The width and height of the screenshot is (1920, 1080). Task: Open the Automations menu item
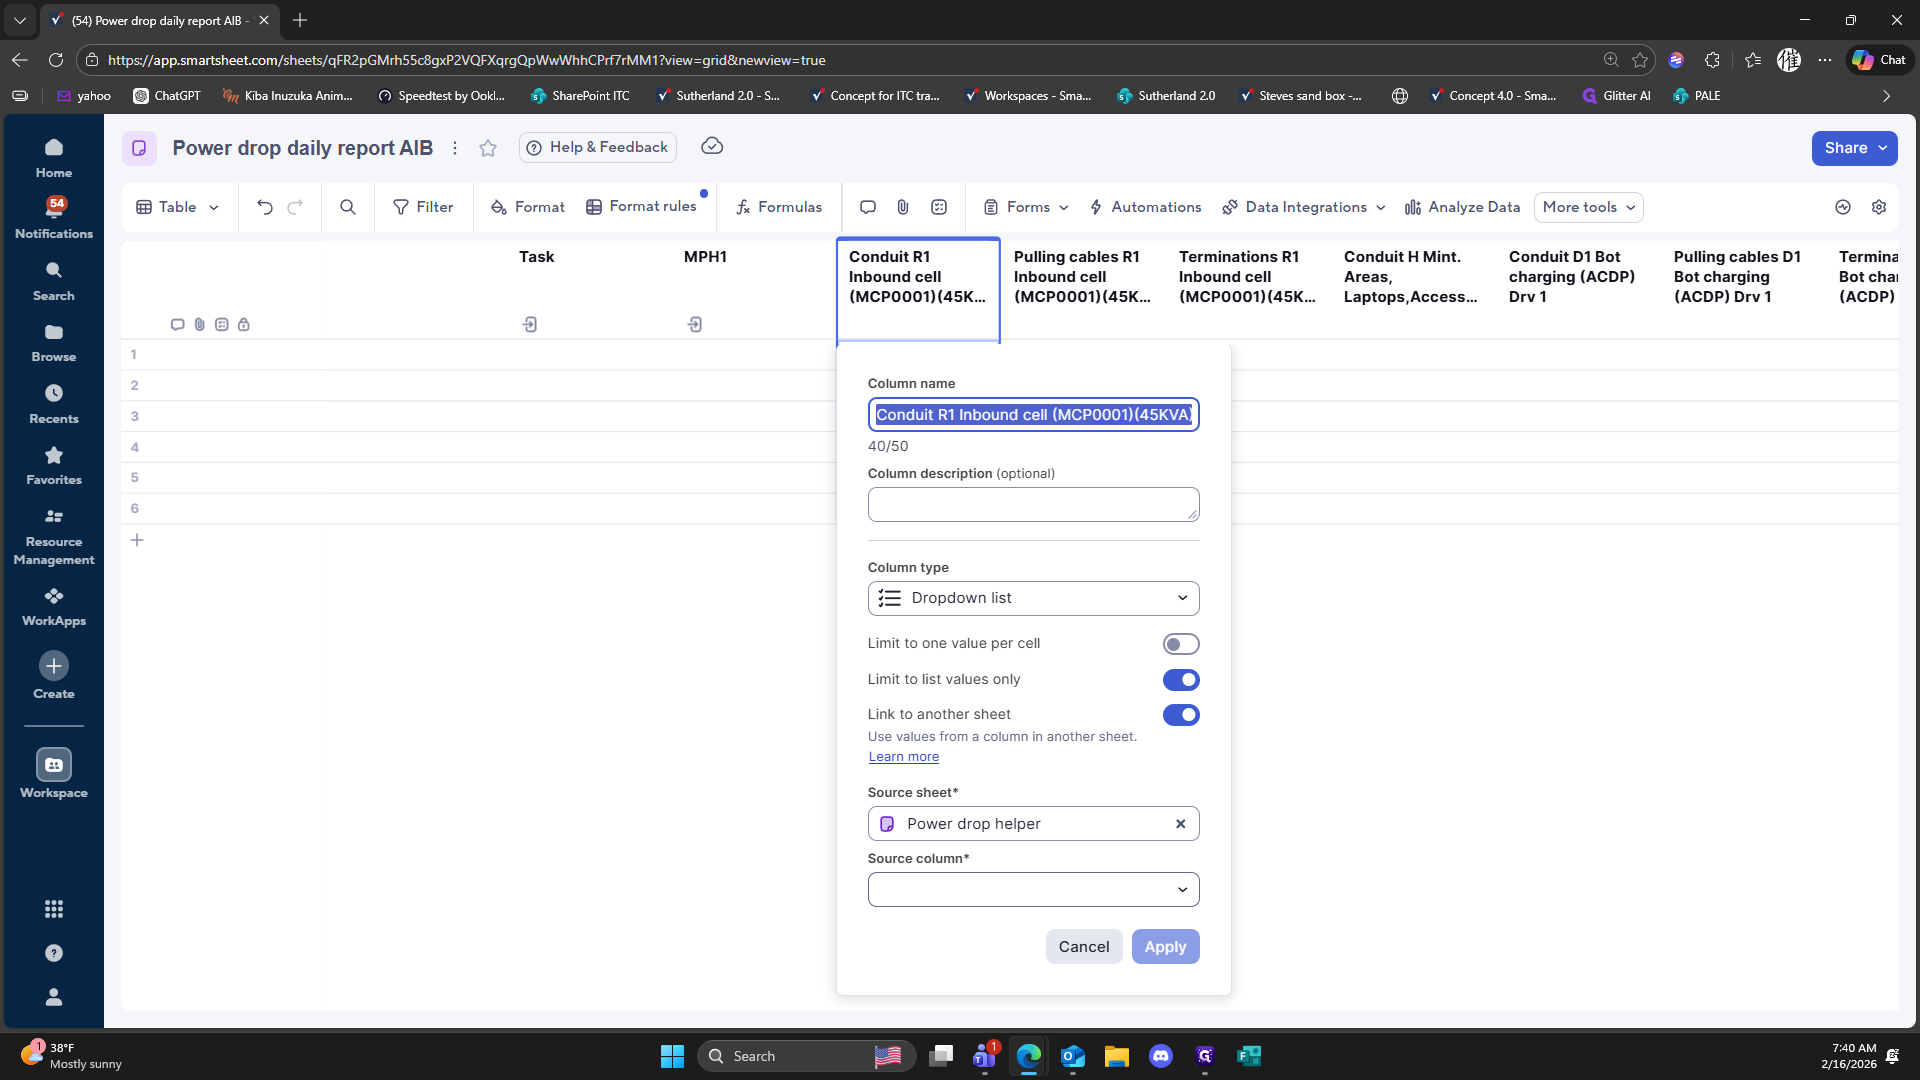1145,207
